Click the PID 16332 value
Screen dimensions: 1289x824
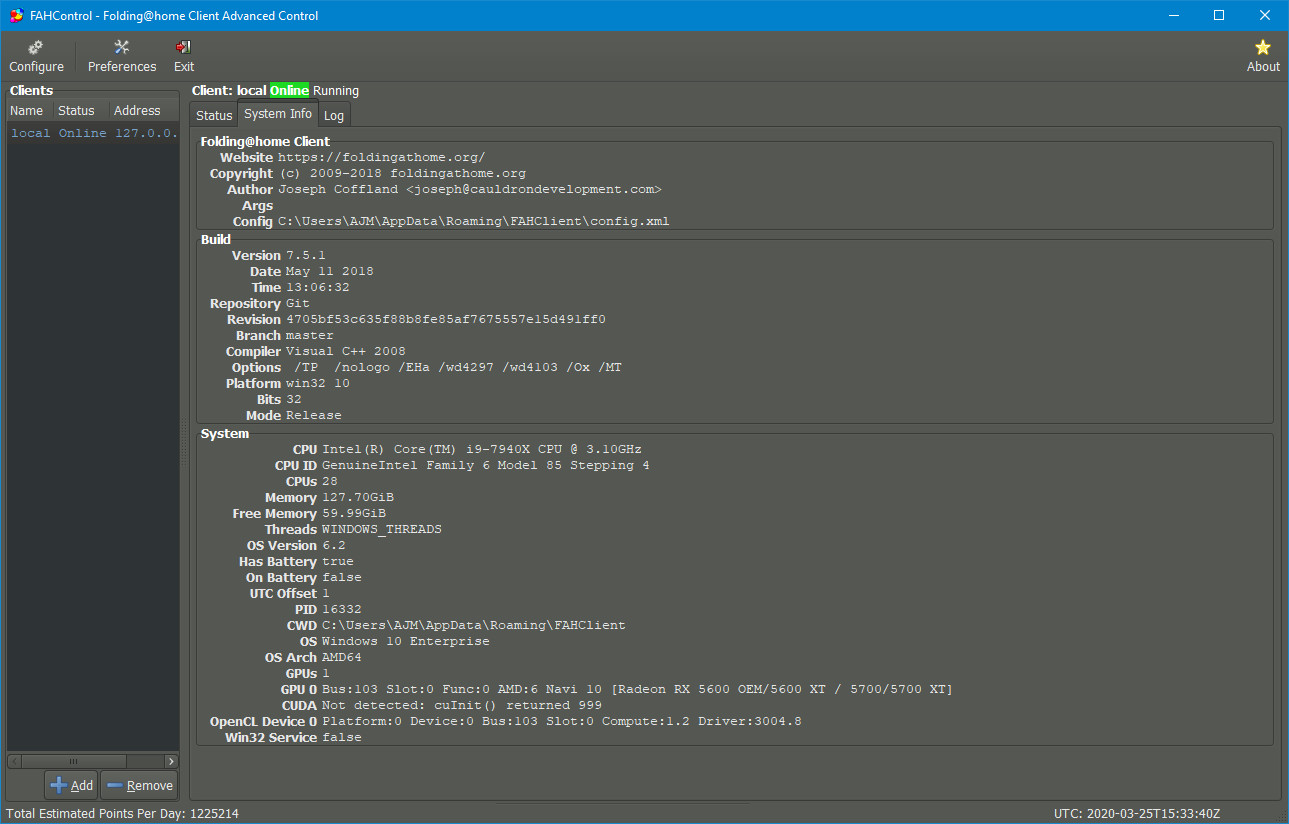(341, 609)
